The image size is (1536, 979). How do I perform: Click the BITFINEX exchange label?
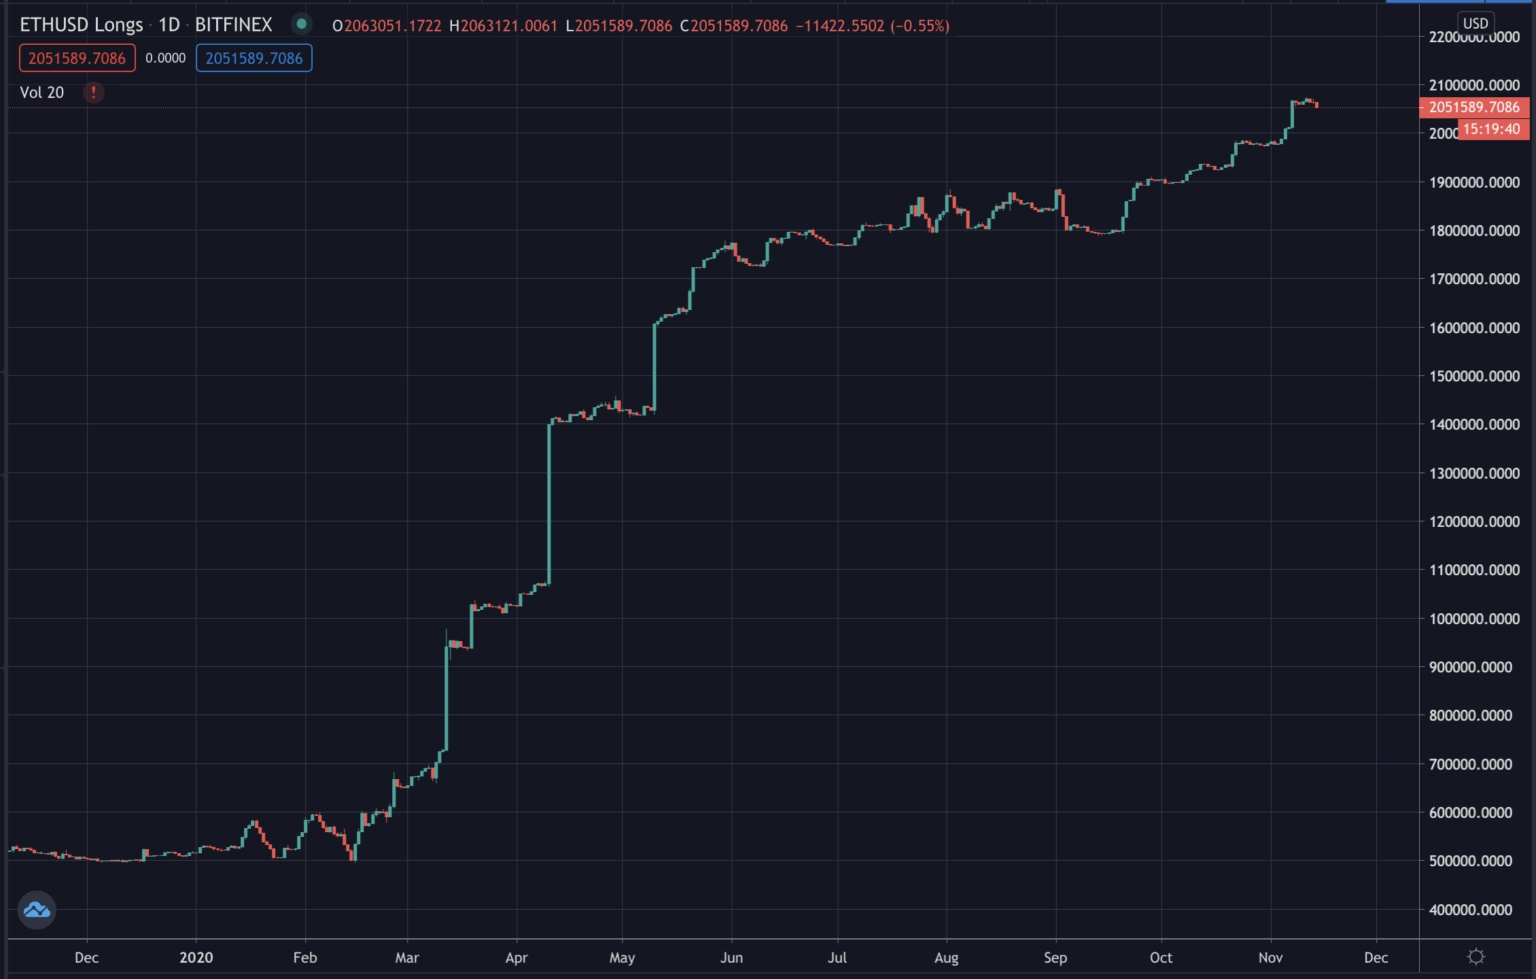point(233,25)
